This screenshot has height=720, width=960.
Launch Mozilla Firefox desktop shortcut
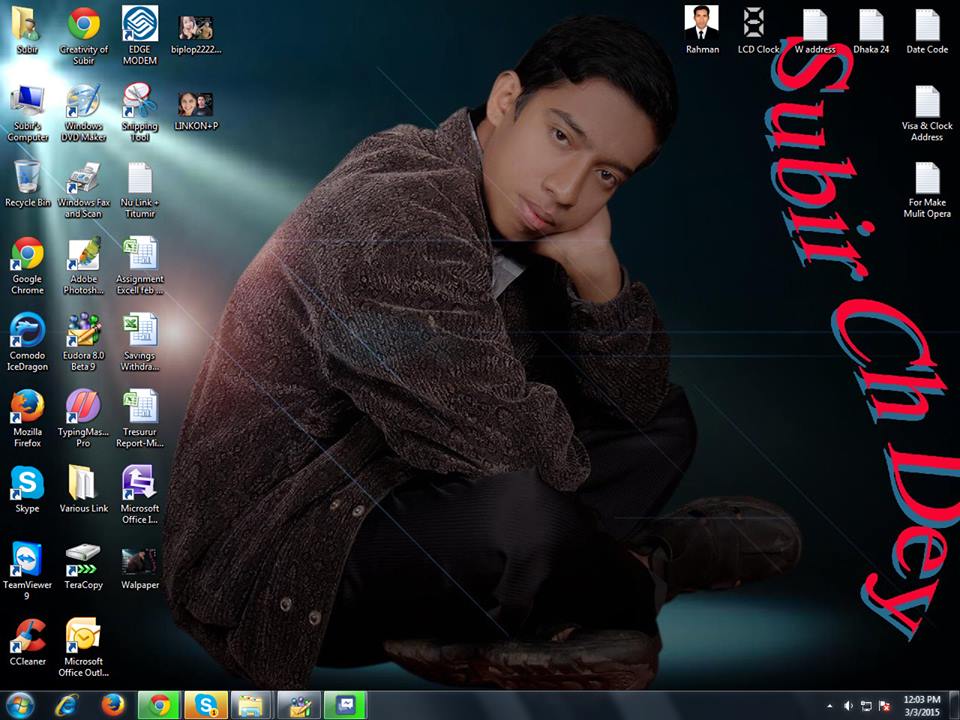(x=27, y=419)
